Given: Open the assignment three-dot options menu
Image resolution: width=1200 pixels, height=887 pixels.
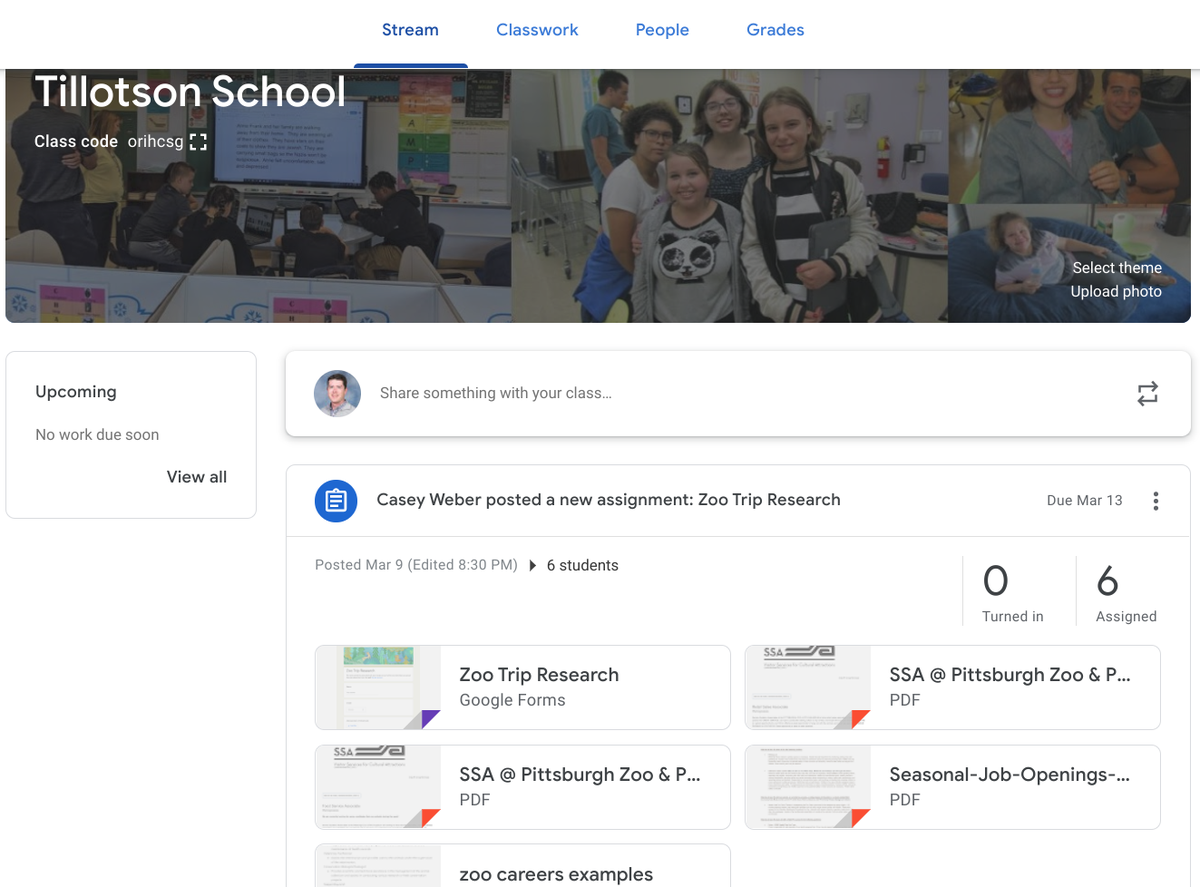Looking at the screenshot, I should pos(1155,501).
